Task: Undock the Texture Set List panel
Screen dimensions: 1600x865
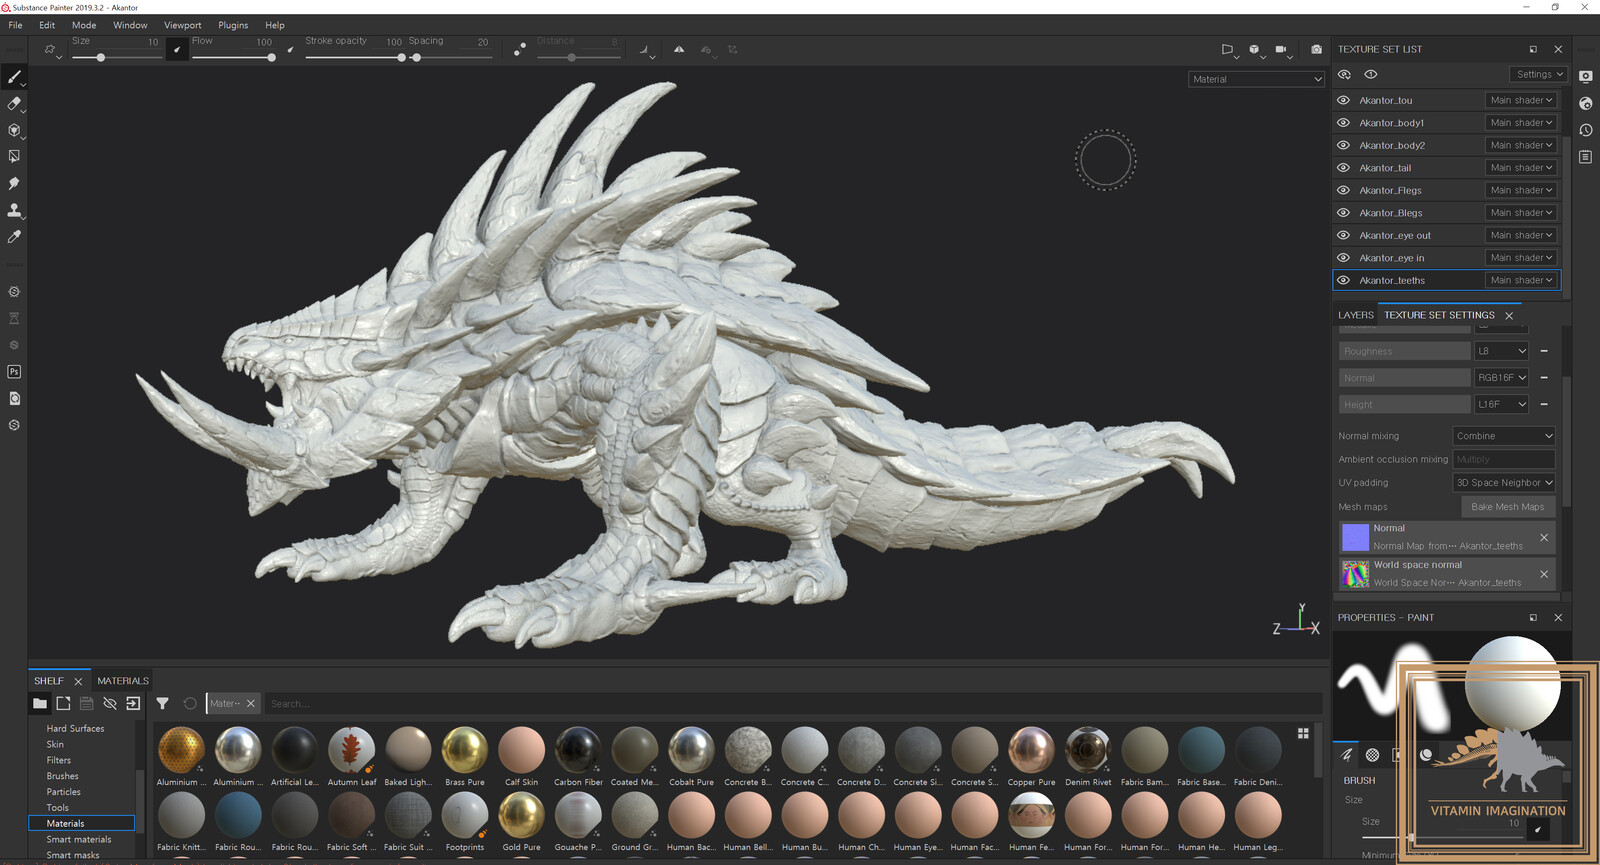Action: coord(1533,49)
